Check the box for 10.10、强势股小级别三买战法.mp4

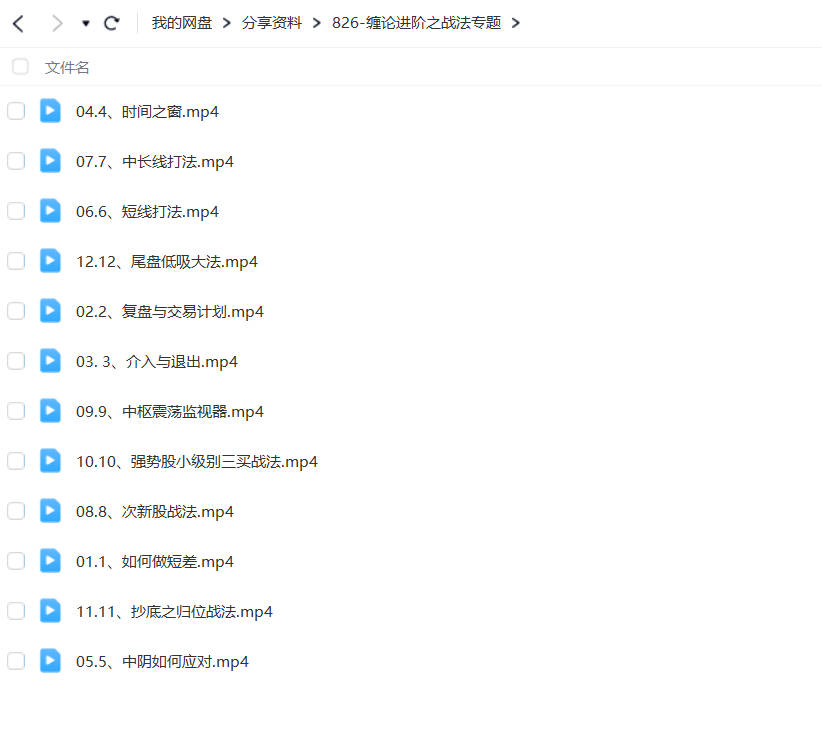16,461
